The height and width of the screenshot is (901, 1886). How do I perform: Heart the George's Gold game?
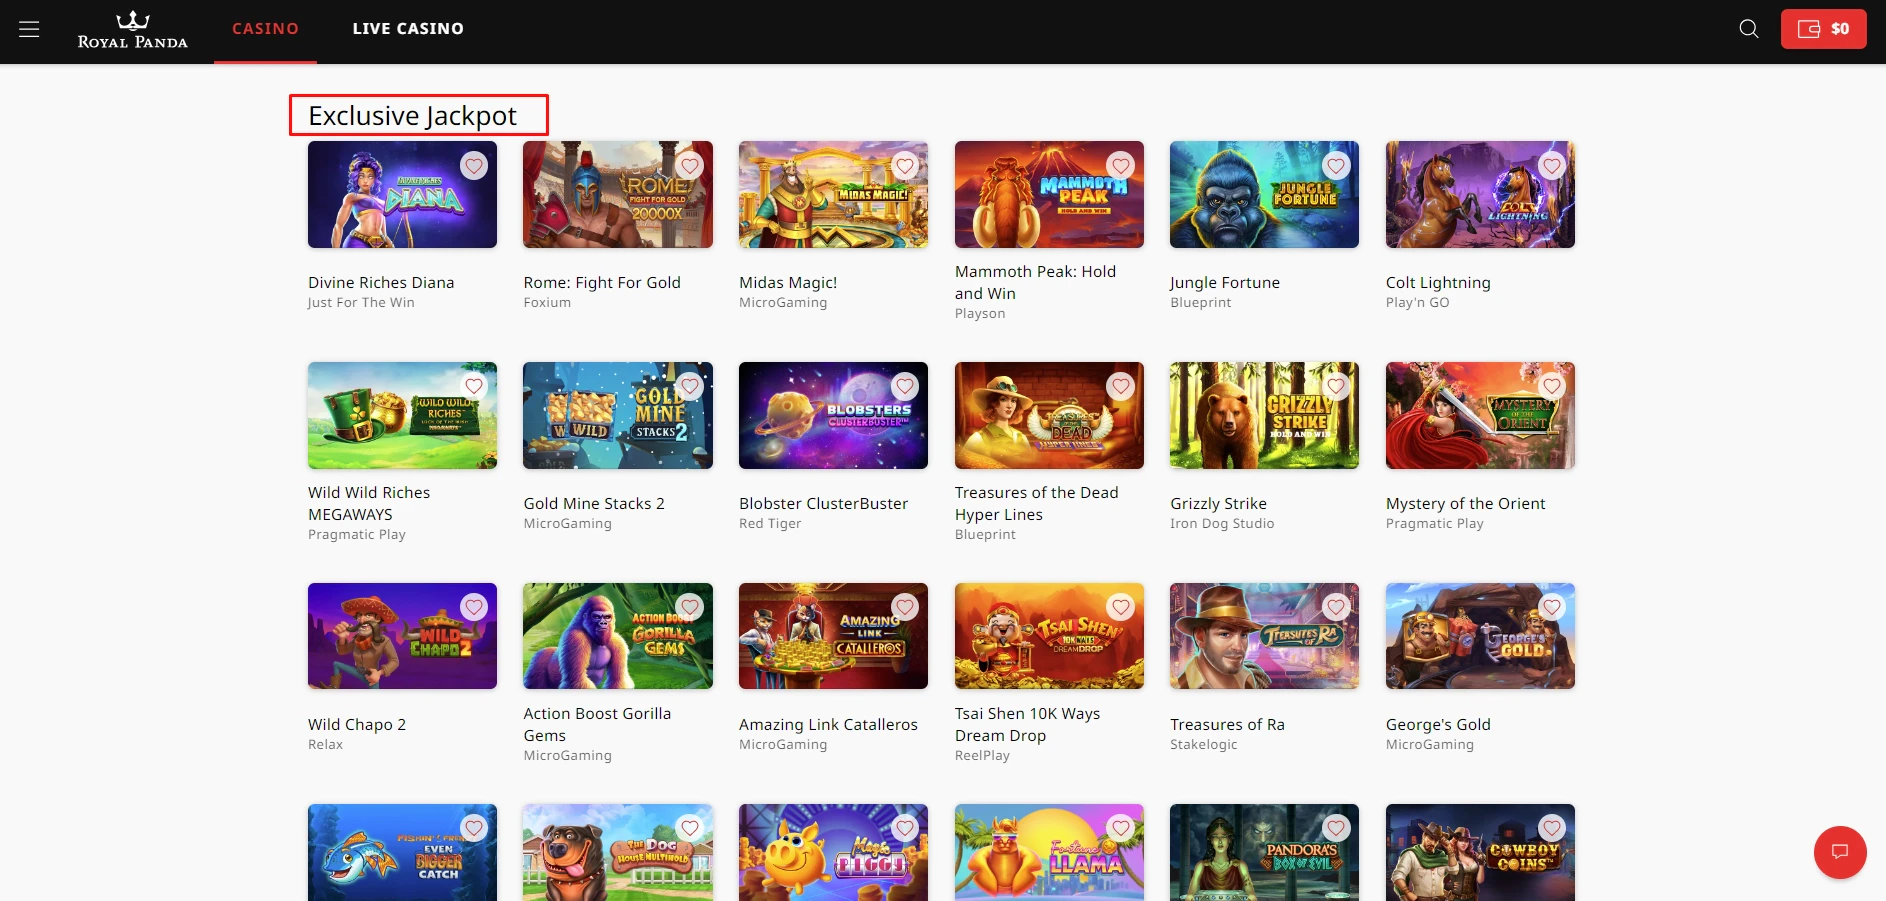(1552, 607)
